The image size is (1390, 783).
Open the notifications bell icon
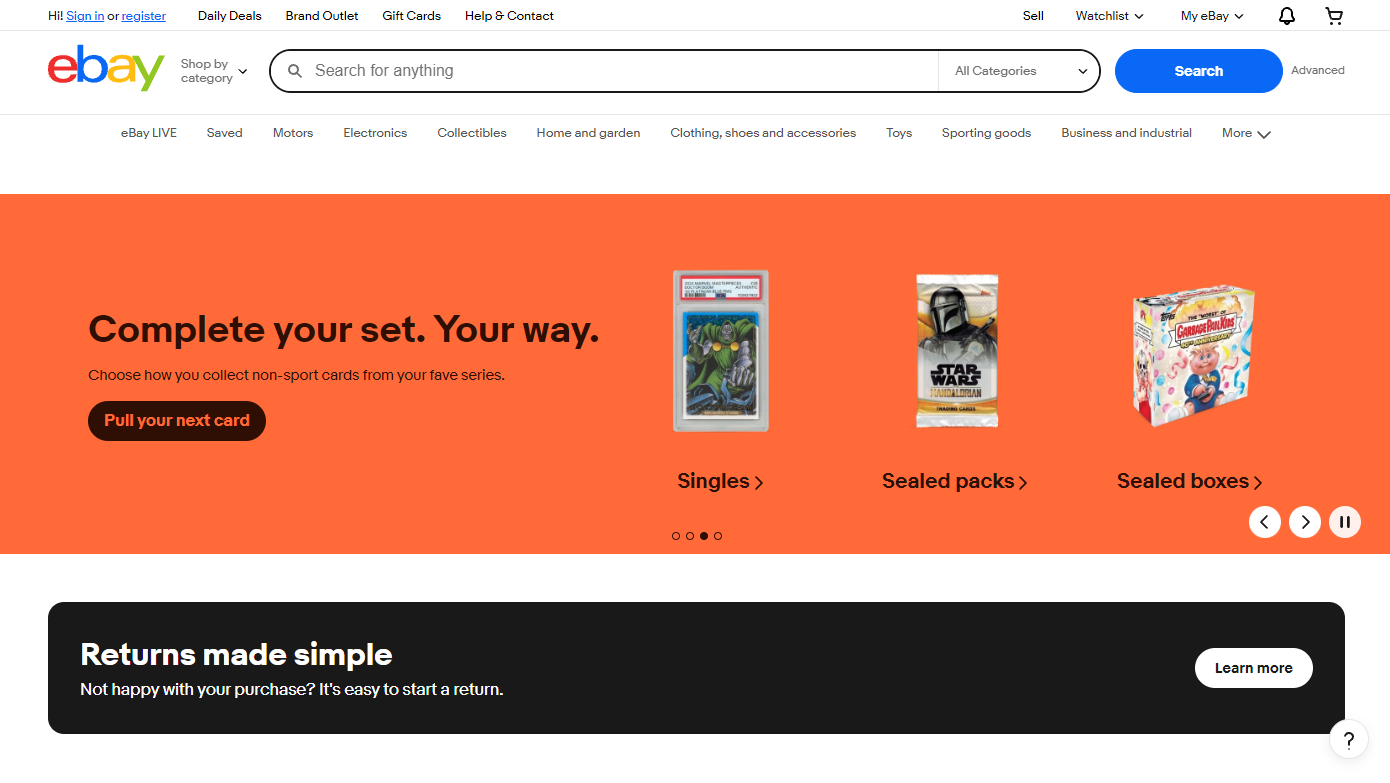point(1287,16)
